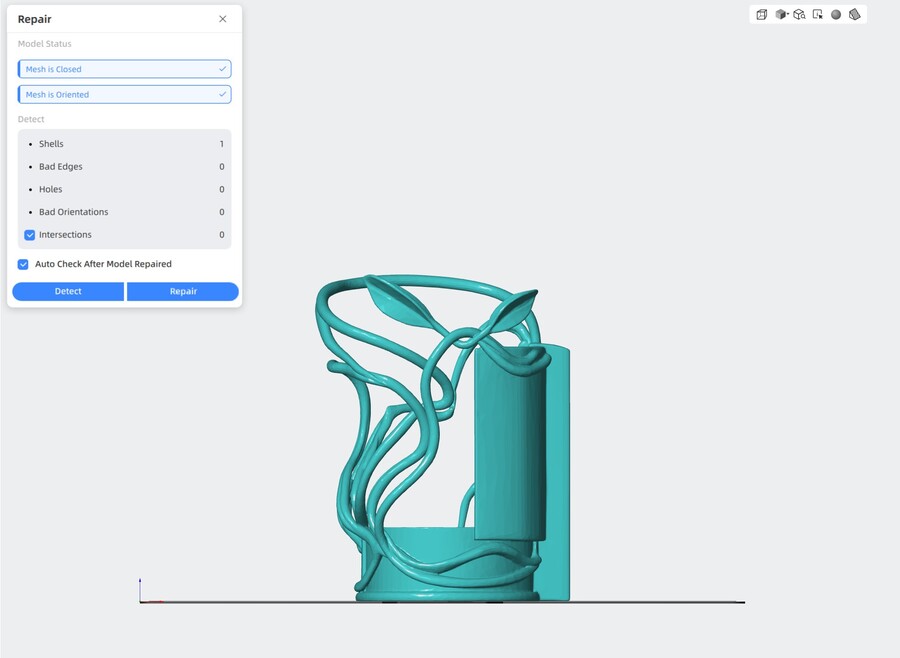Click the wireframe box view icon
This screenshot has height=658, width=900.
click(x=762, y=14)
